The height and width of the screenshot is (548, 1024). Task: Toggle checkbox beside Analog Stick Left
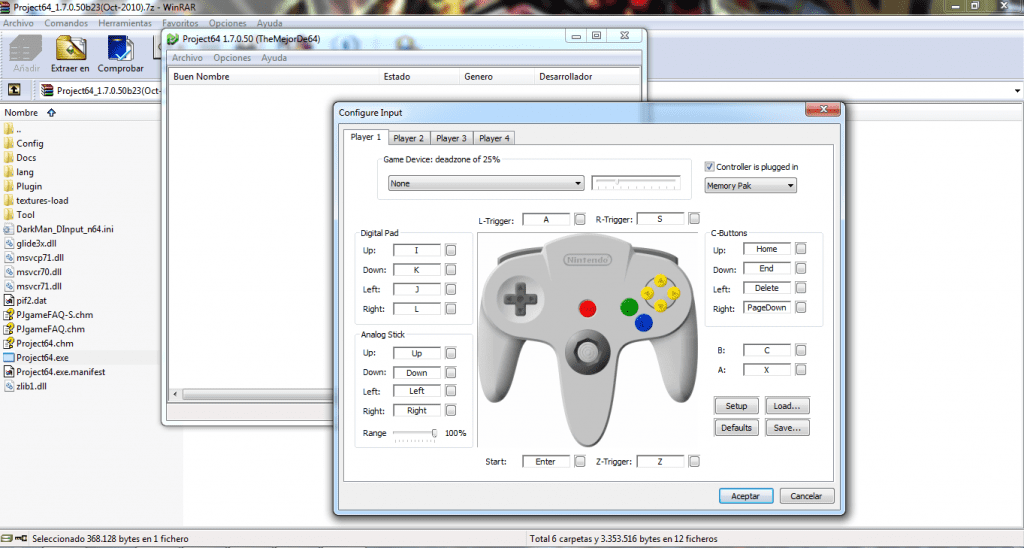pyautogui.click(x=451, y=391)
